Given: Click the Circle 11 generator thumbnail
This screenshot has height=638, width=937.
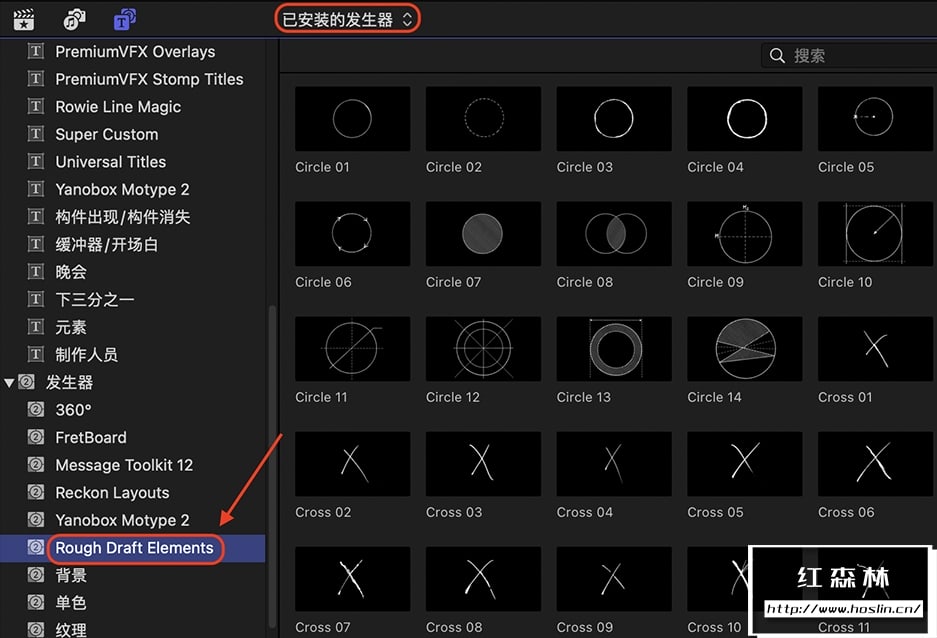Looking at the screenshot, I should [x=352, y=349].
